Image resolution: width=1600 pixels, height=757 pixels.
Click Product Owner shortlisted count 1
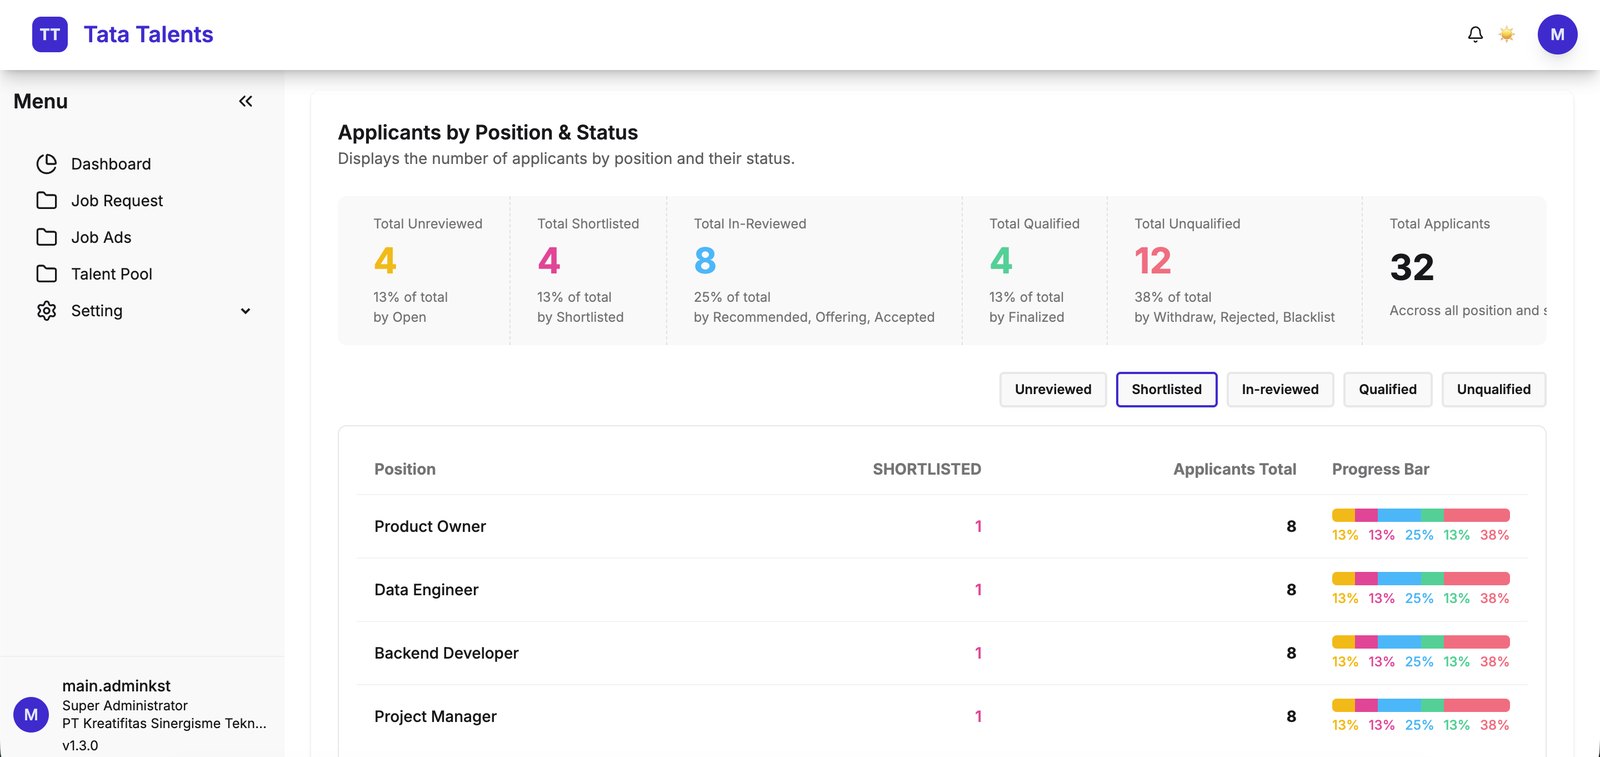[x=978, y=526]
